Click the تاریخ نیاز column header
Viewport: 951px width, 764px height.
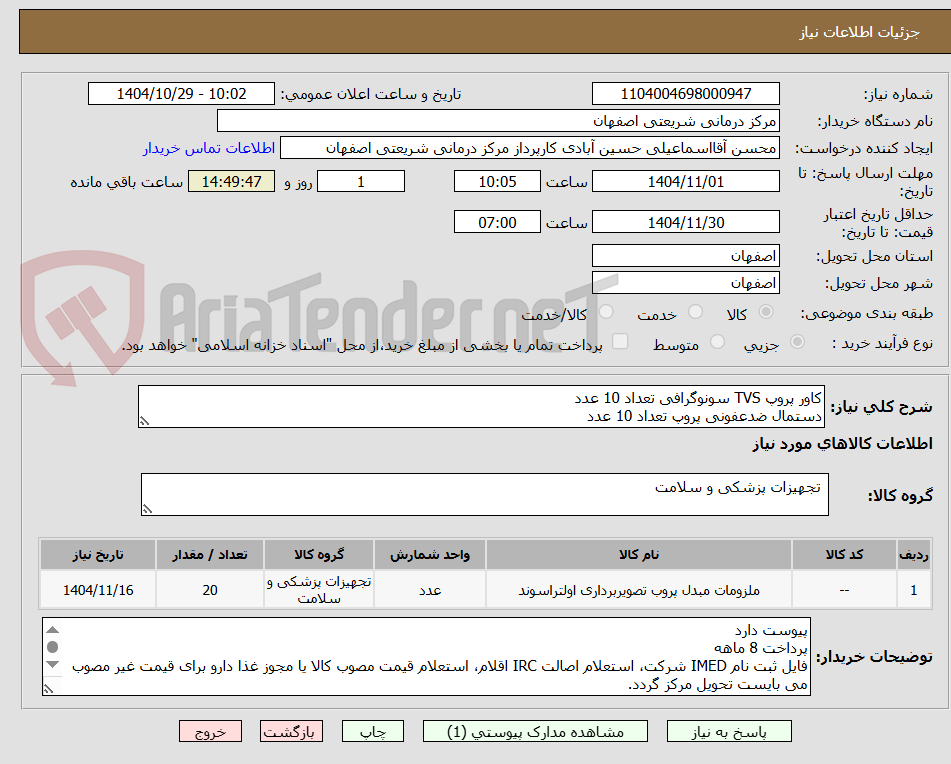point(98,555)
